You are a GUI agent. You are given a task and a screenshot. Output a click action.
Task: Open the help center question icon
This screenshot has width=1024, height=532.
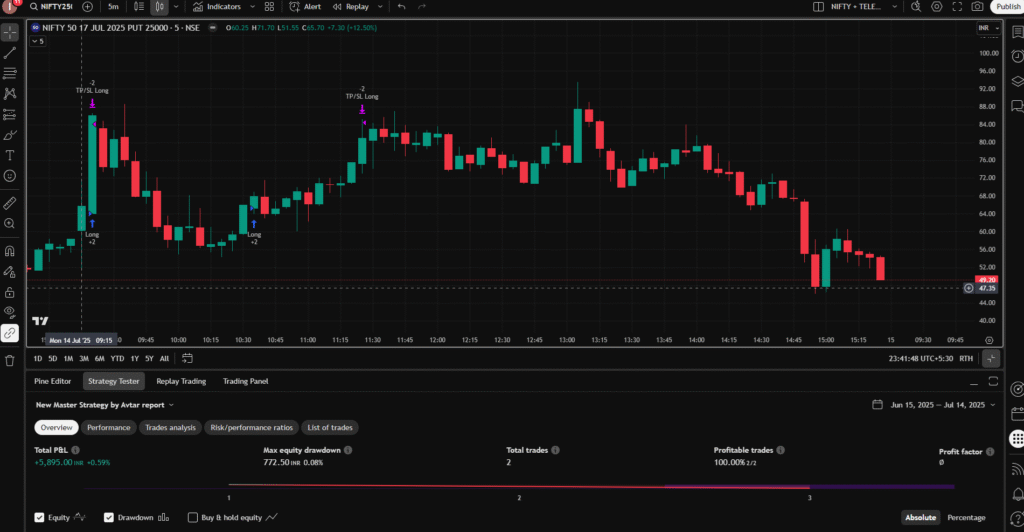[x=1017, y=518]
